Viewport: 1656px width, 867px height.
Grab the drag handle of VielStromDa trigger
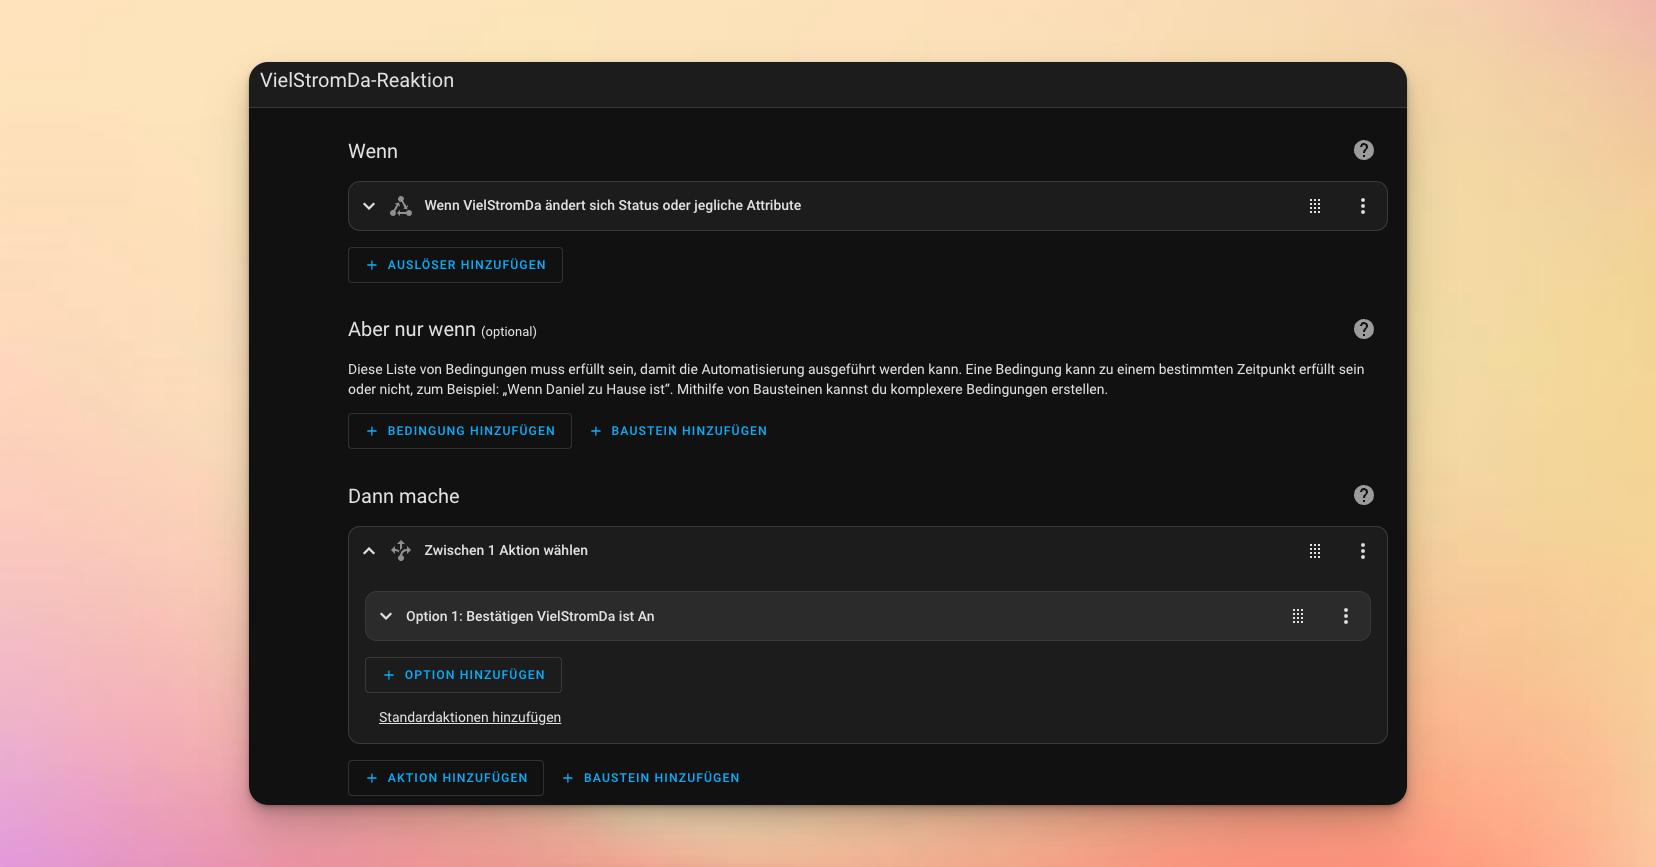(x=1315, y=206)
